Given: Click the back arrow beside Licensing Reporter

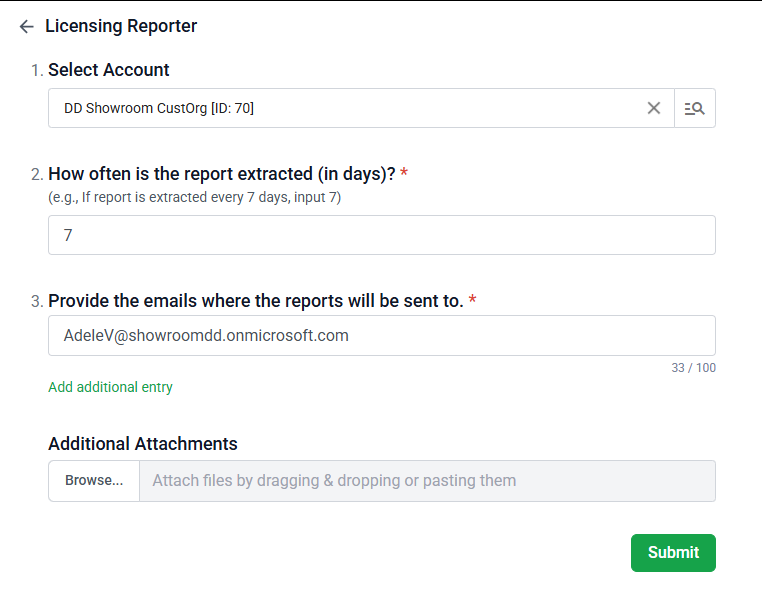Looking at the screenshot, I should point(27,27).
